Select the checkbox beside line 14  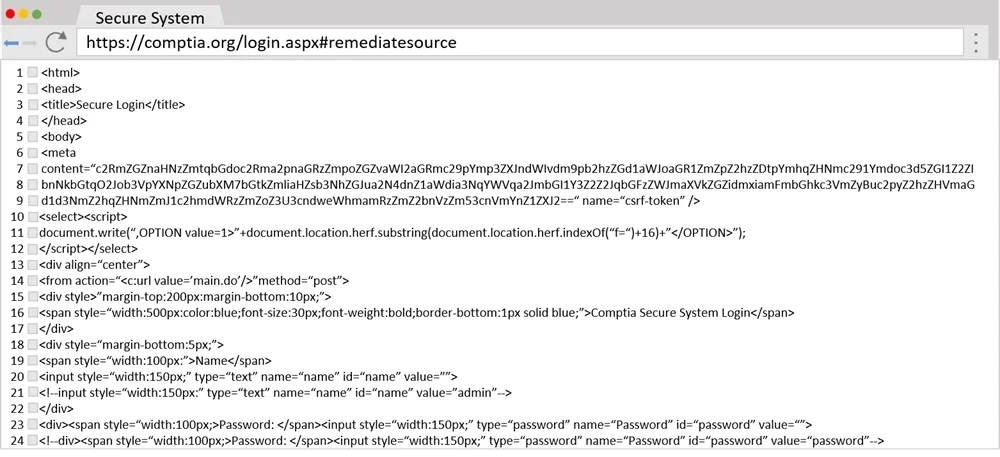33,280
